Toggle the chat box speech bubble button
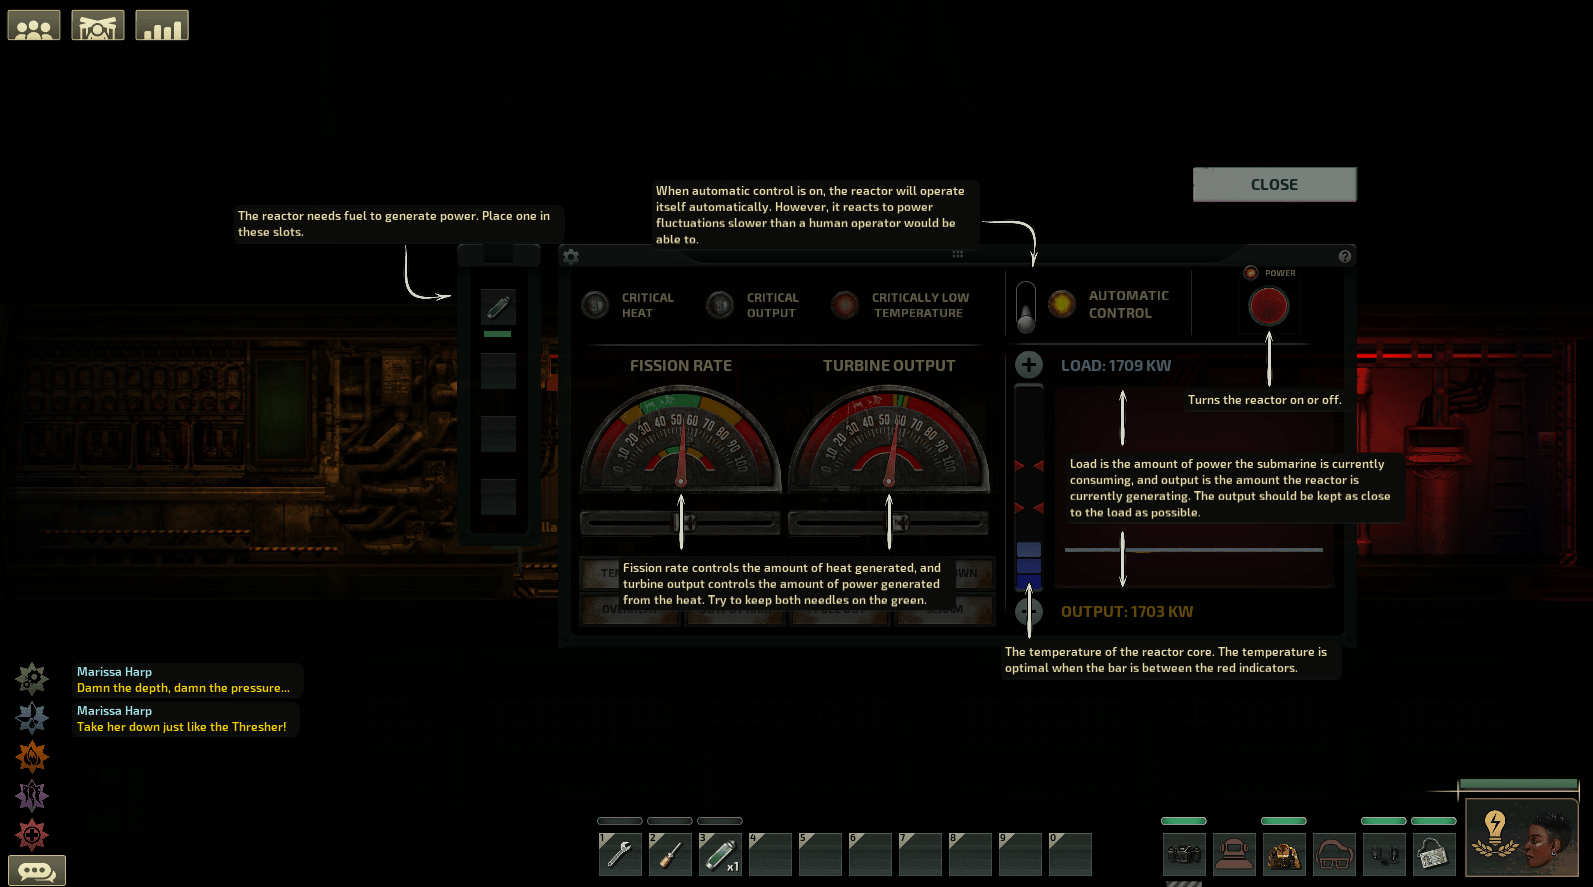 coord(37,871)
